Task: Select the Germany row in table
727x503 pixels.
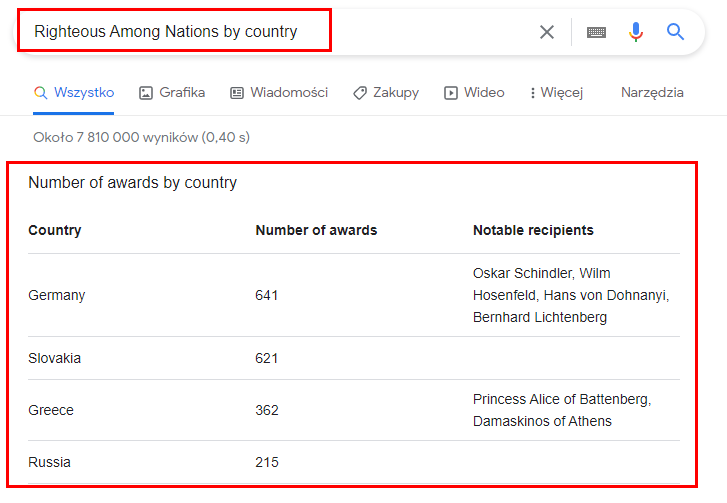Action: (57, 295)
